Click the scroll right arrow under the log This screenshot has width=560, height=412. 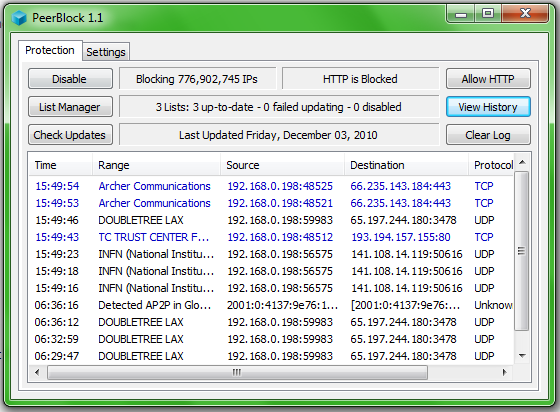(x=504, y=372)
